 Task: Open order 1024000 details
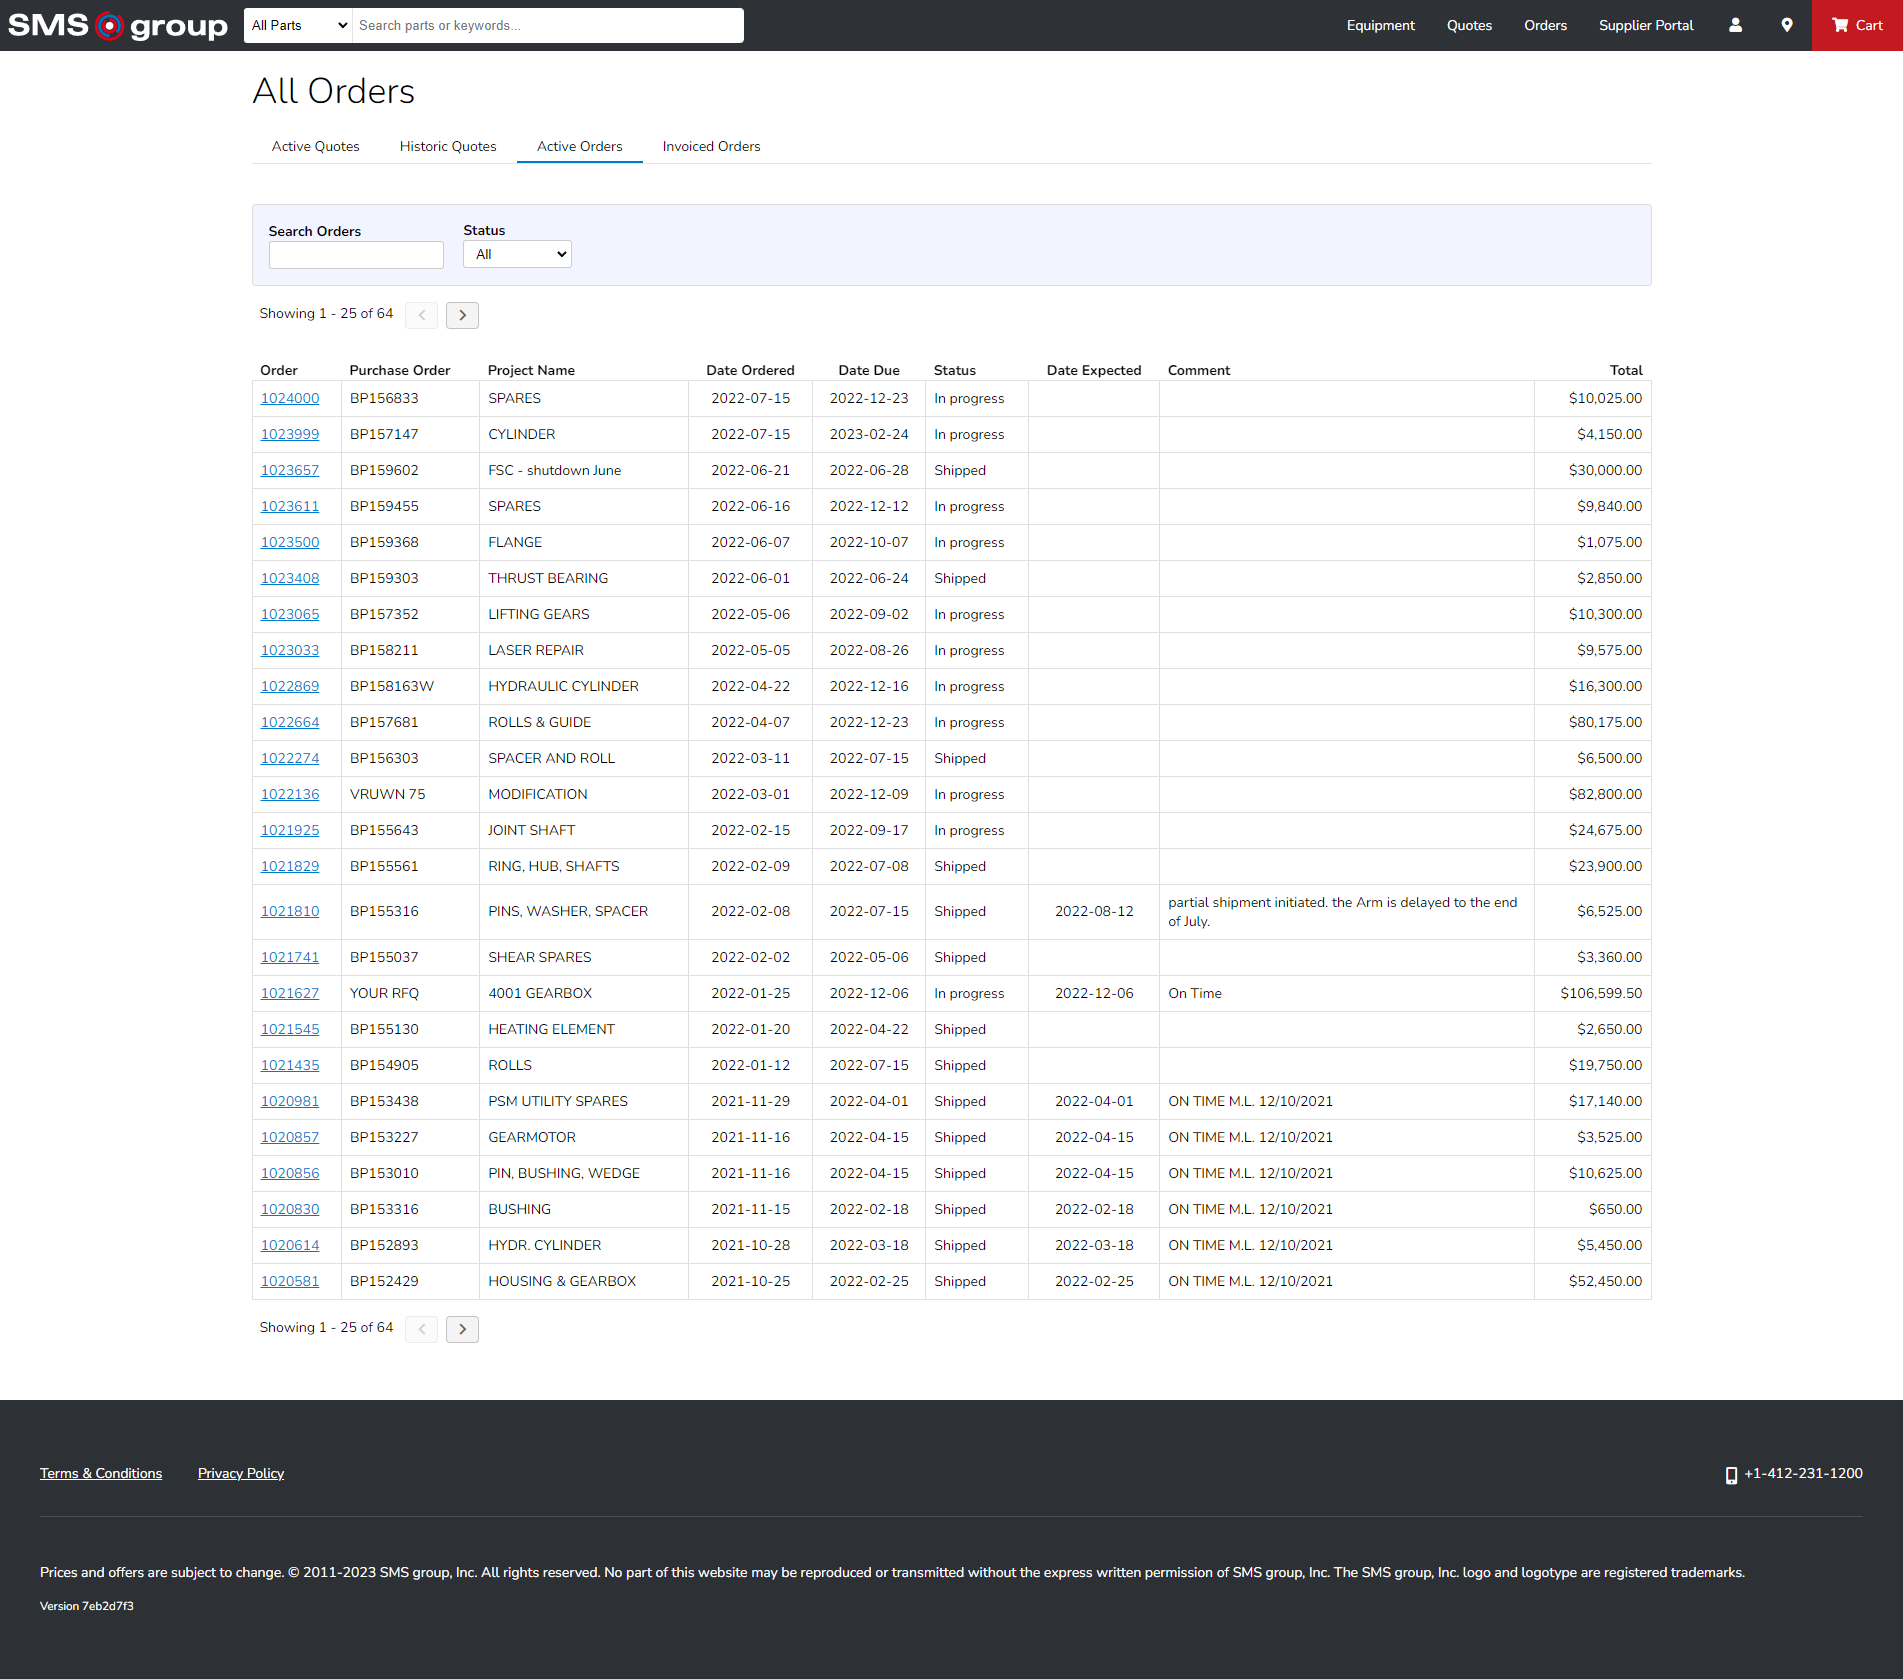[290, 398]
